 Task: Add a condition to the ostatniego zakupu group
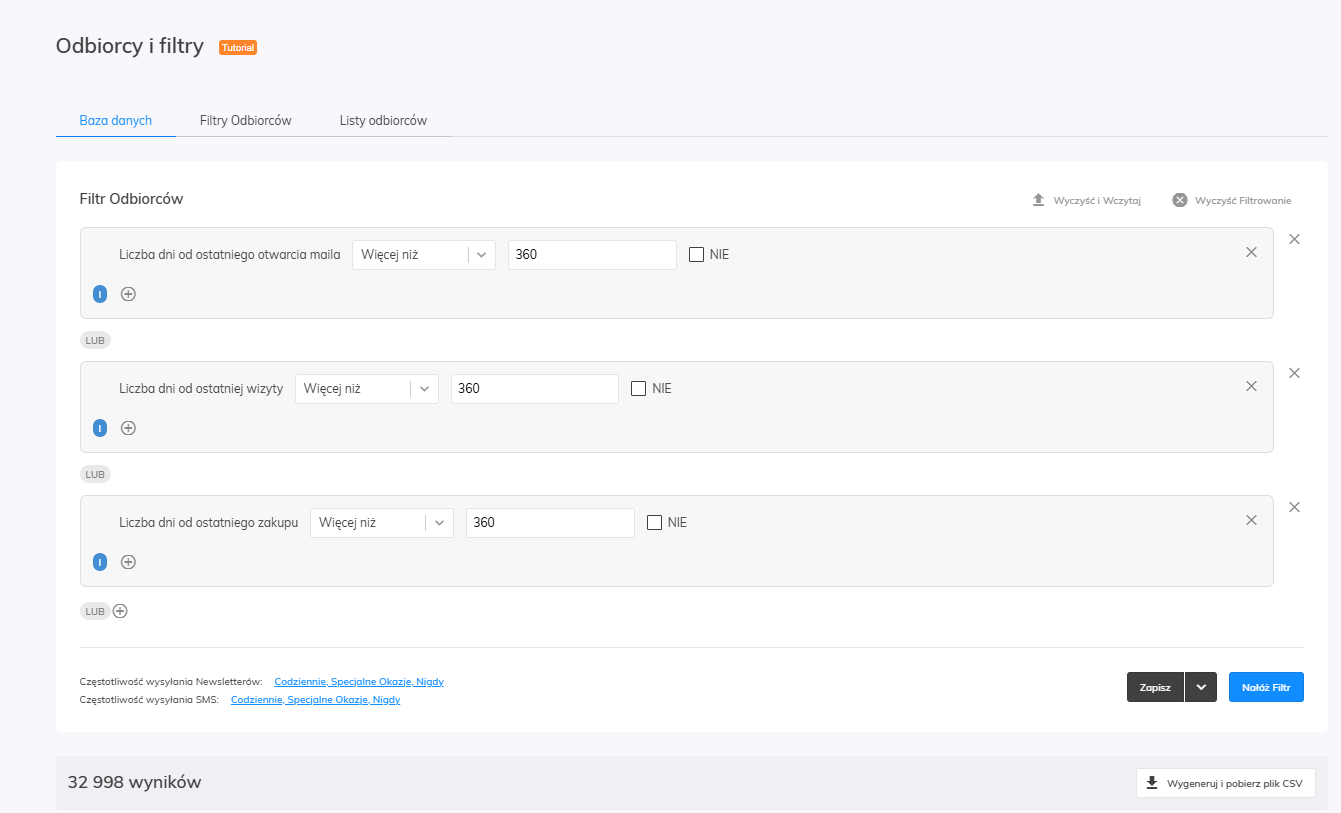tap(128, 562)
